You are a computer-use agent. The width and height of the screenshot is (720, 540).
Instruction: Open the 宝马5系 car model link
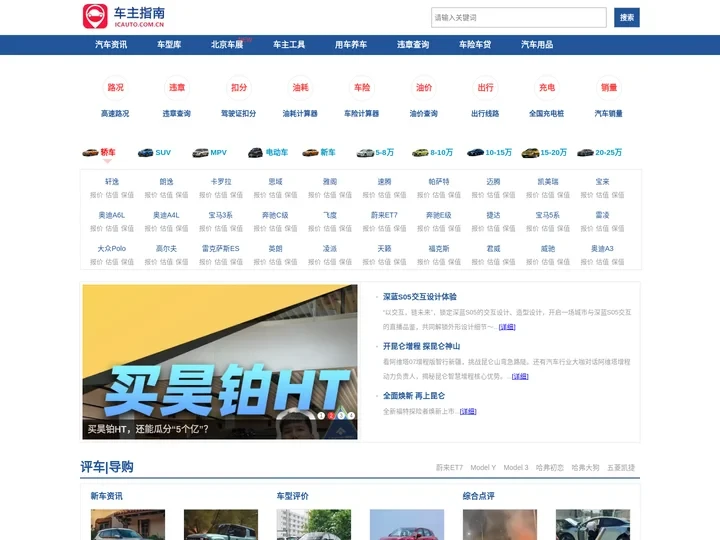(x=548, y=215)
